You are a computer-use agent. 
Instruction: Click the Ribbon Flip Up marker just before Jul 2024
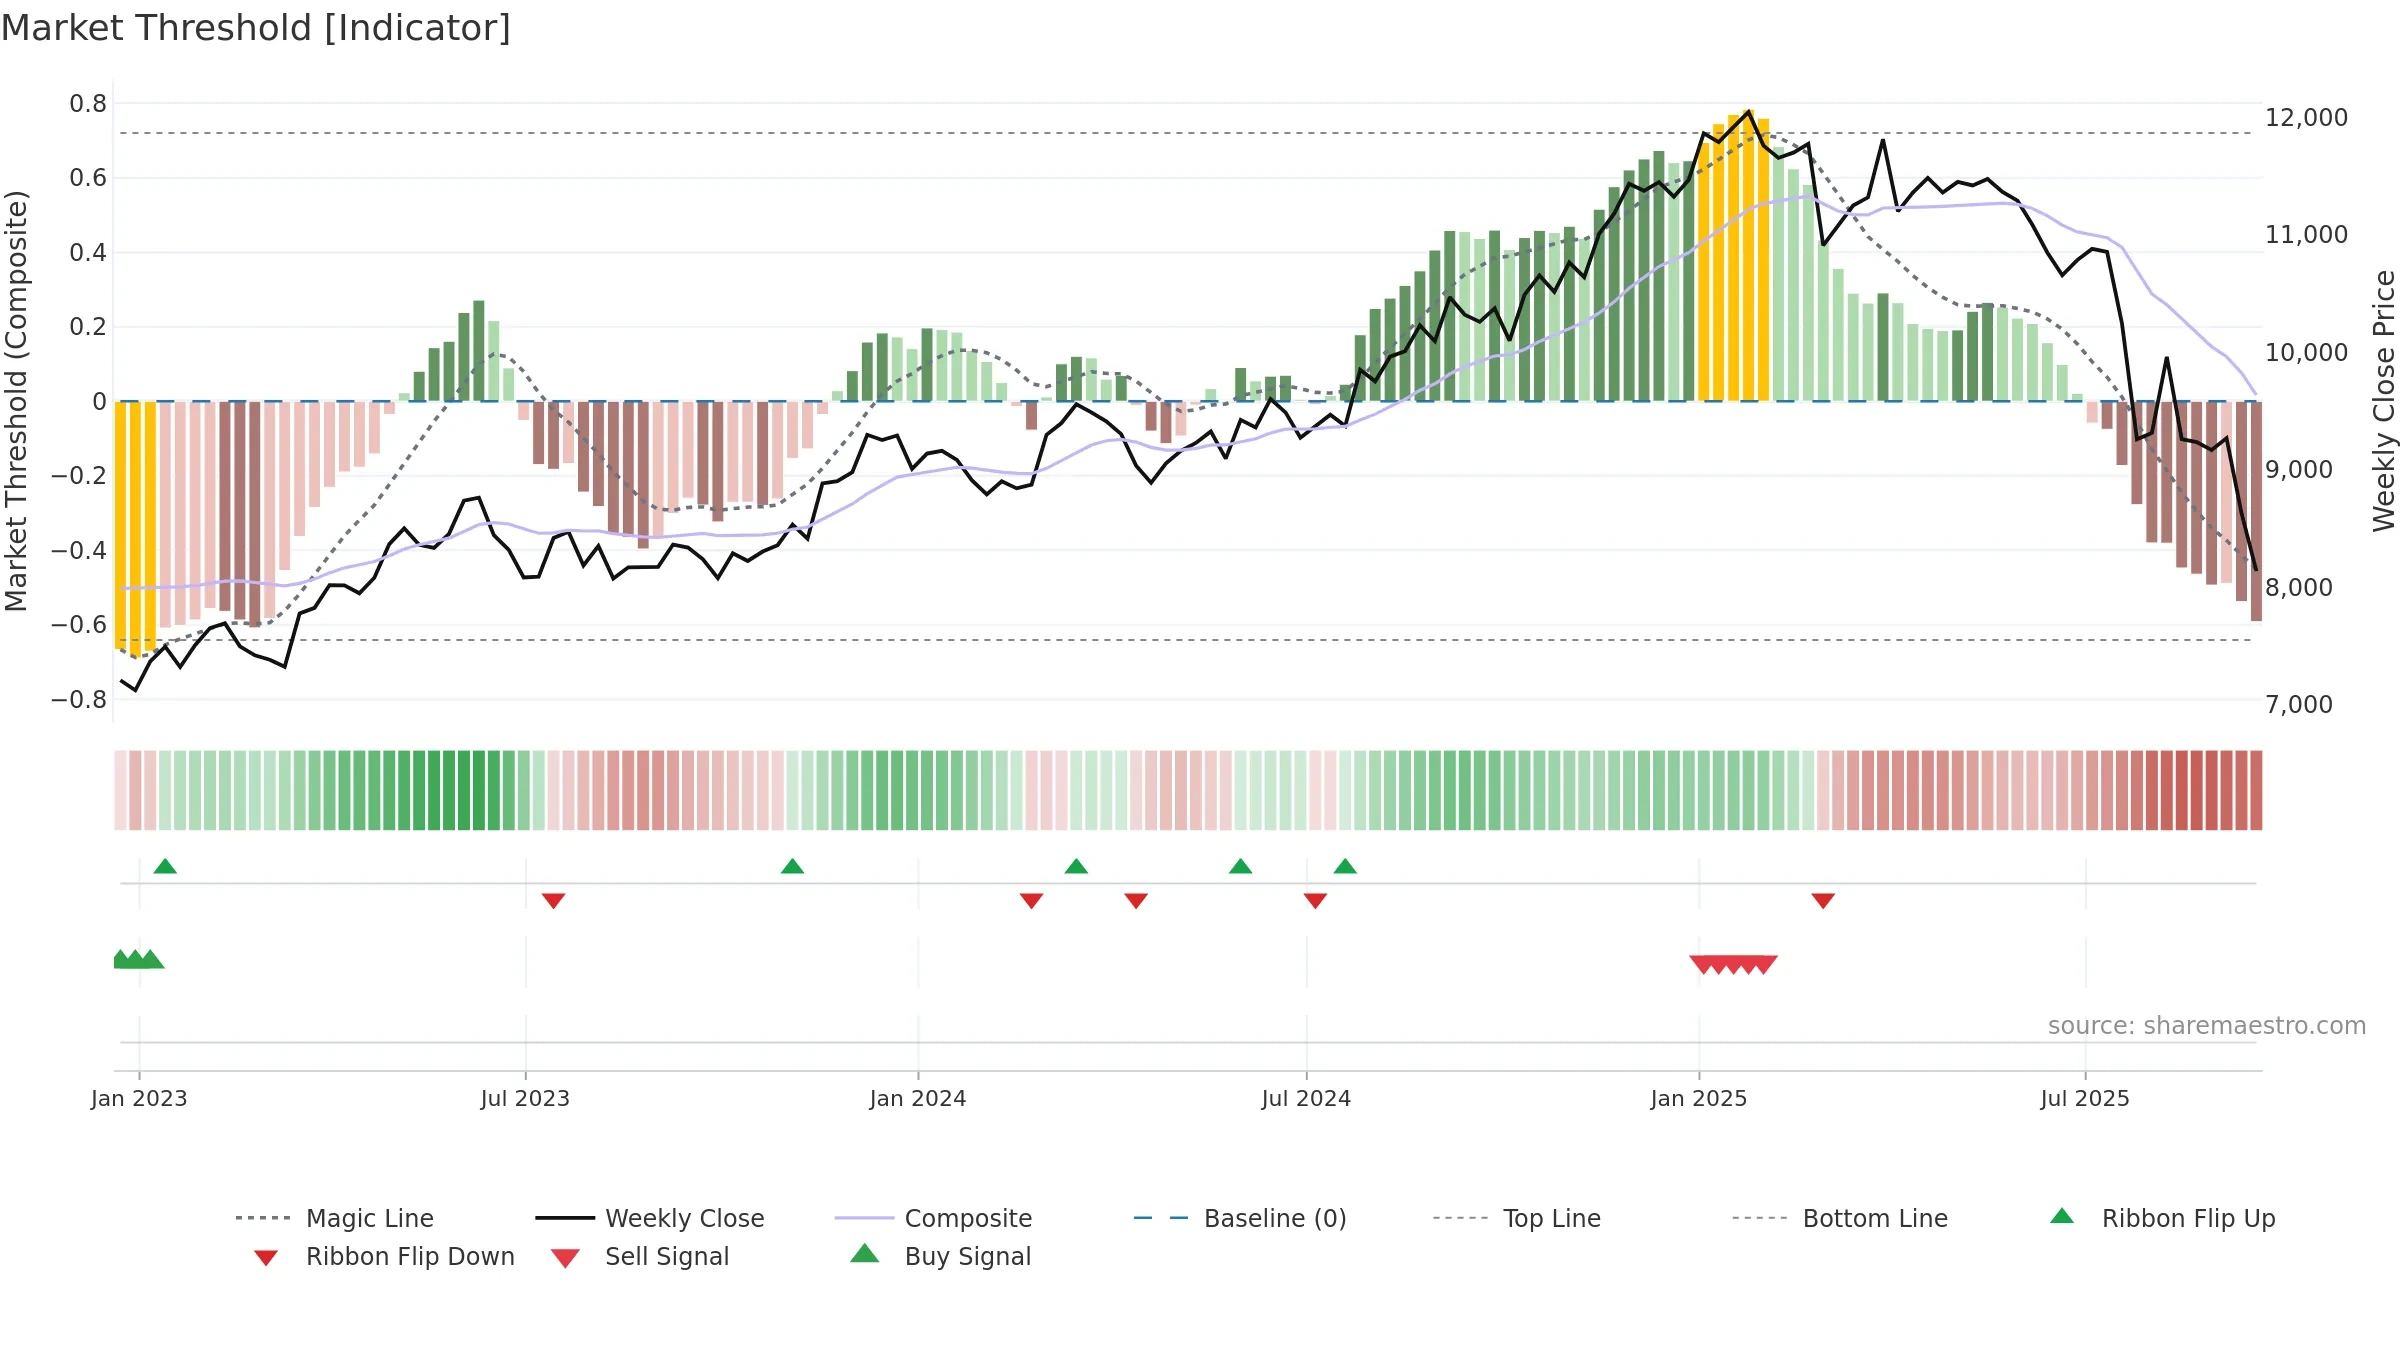click(x=1240, y=866)
